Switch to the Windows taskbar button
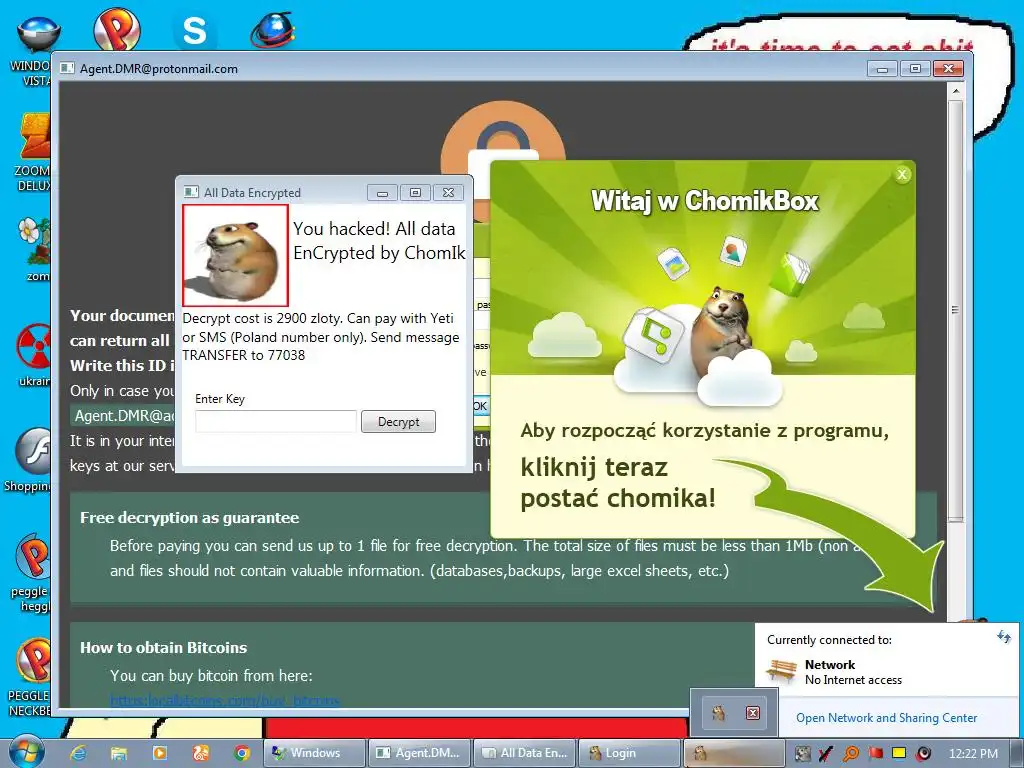This screenshot has height=768, width=1024. click(315, 753)
